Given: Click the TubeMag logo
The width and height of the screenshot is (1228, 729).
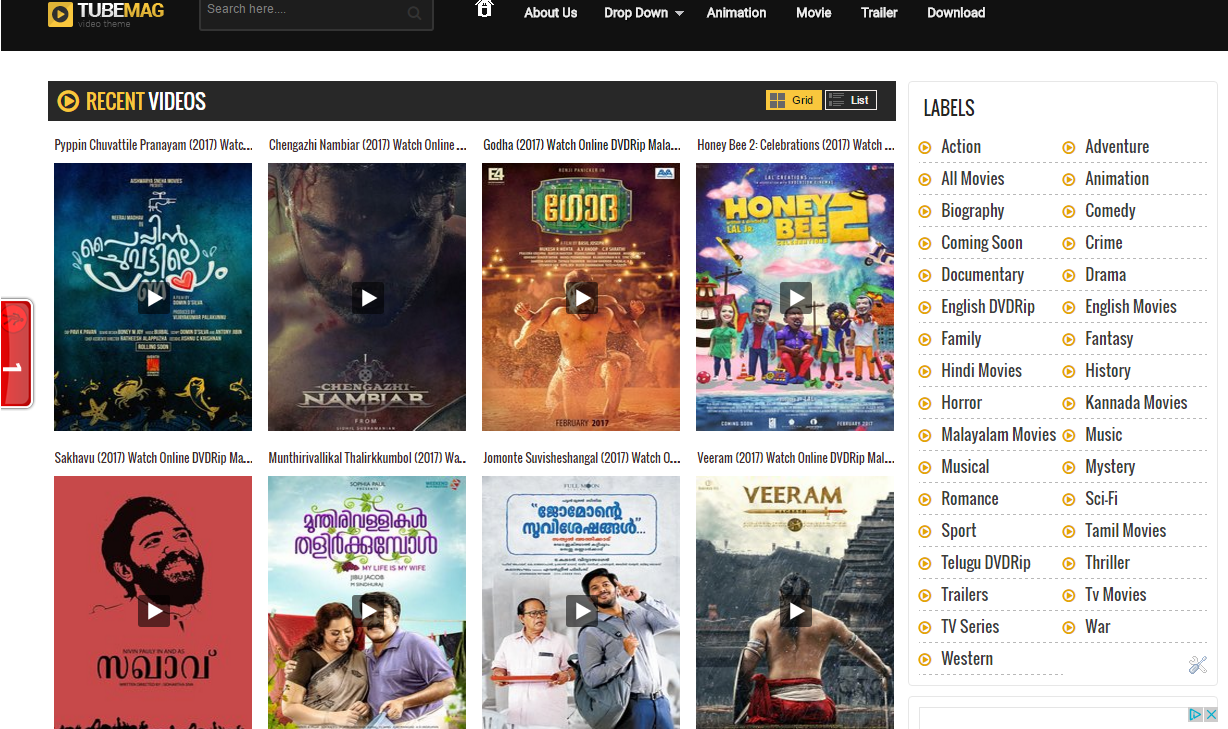Looking at the screenshot, I should (106, 14).
